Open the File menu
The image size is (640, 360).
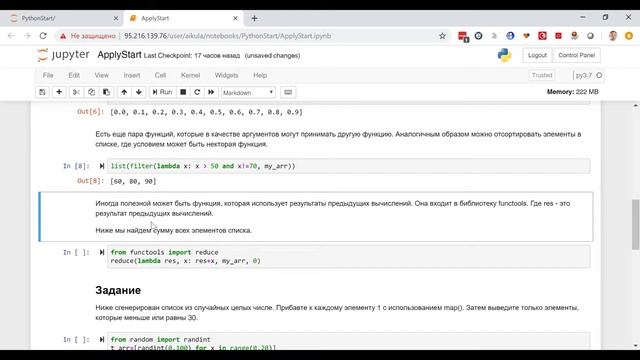click(48, 75)
